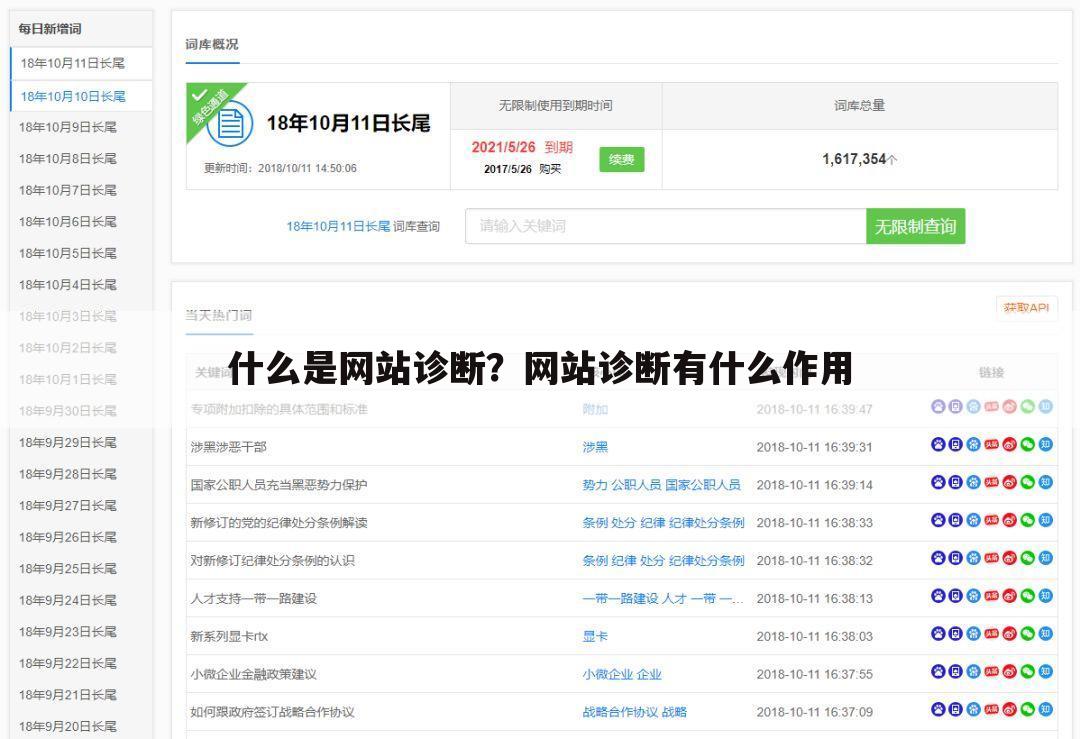Select 18年10月10日长尾 in the sidebar
This screenshot has height=739, width=1080.
[x=73, y=96]
